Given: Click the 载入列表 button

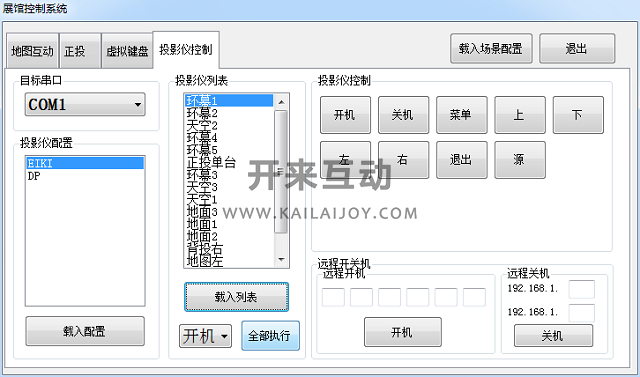Looking at the screenshot, I should click(236, 297).
